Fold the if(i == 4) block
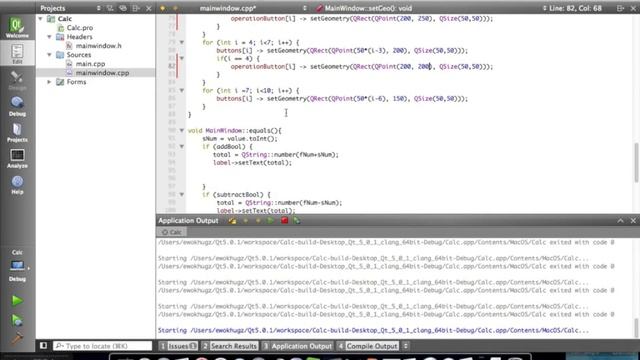Screen dimensions: 640x360 [x=182, y=58]
